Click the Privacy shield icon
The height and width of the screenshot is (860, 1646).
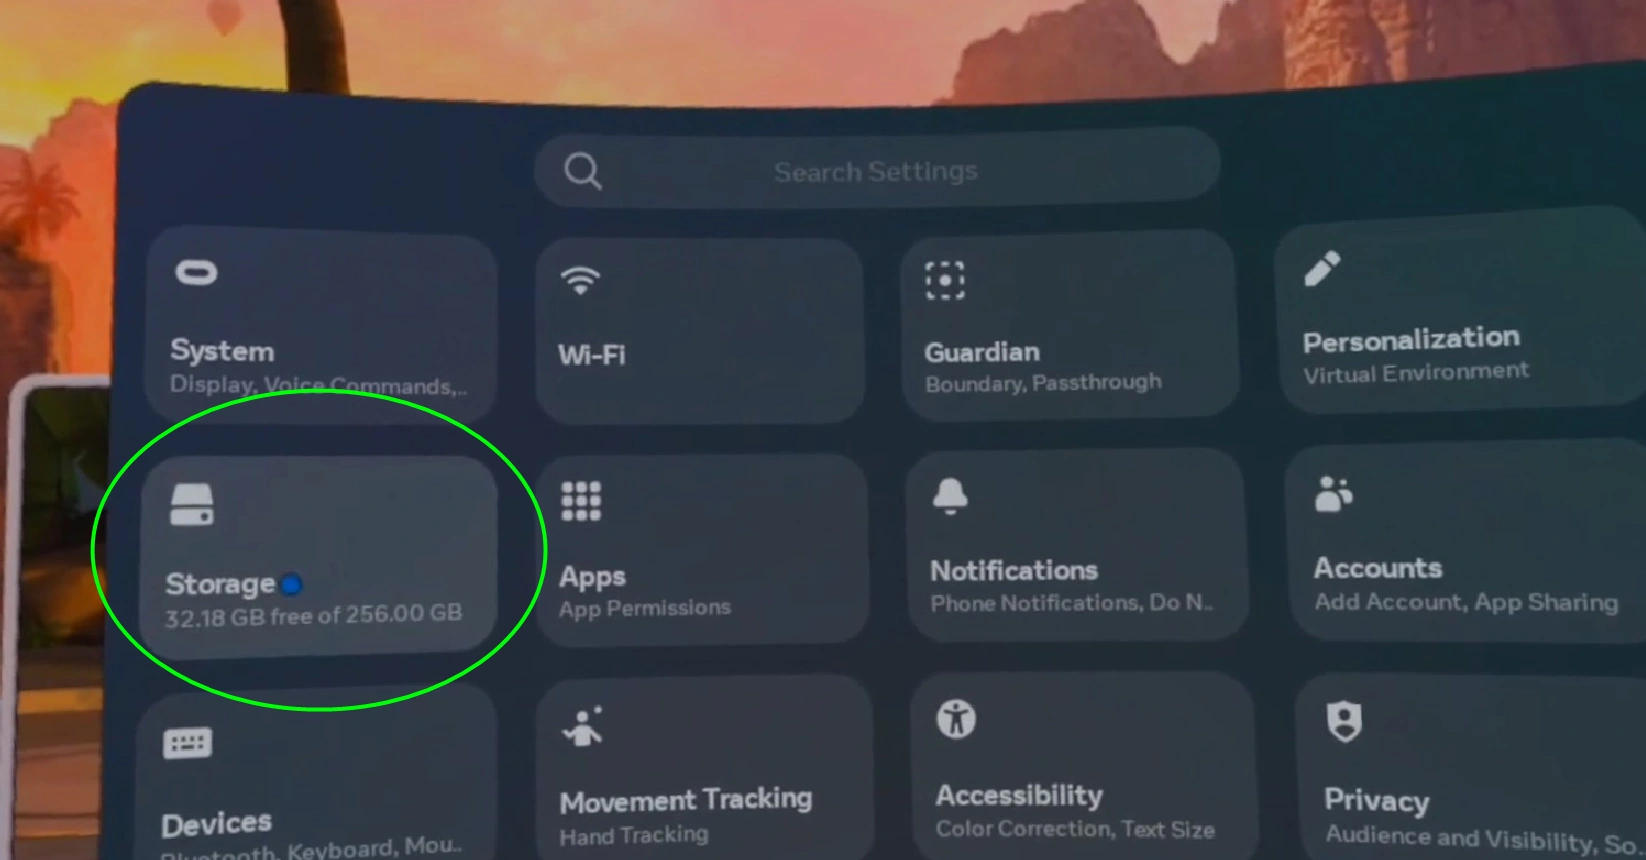click(1344, 721)
